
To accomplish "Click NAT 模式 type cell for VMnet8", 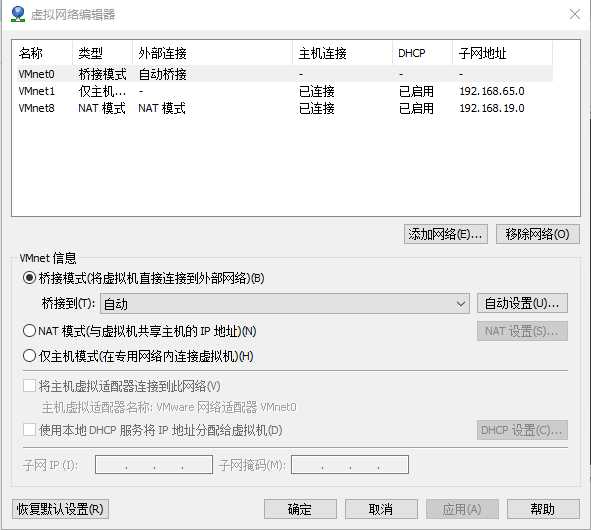I will click(102, 109).
